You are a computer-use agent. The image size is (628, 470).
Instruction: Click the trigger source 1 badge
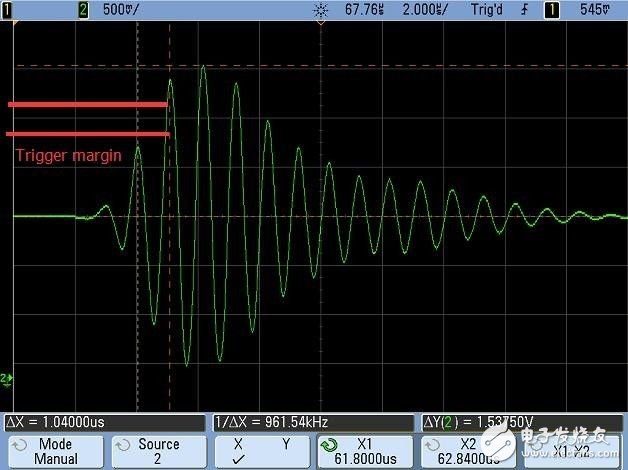551,9
